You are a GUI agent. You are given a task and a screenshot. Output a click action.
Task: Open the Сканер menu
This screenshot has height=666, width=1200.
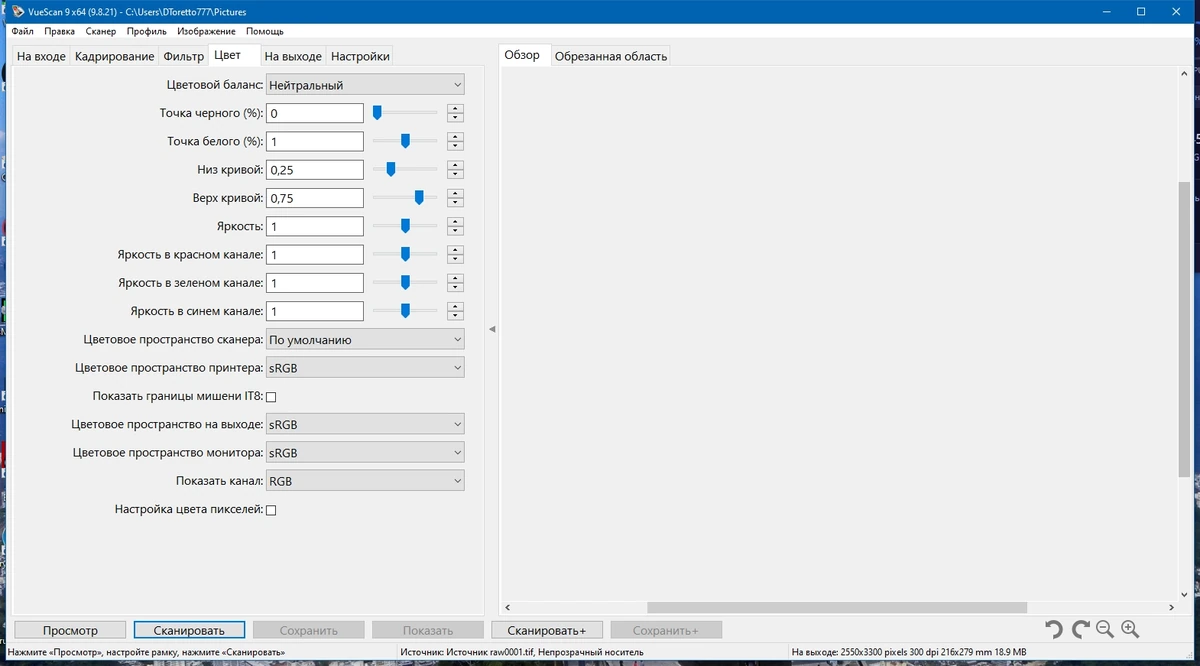[x=101, y=32]
